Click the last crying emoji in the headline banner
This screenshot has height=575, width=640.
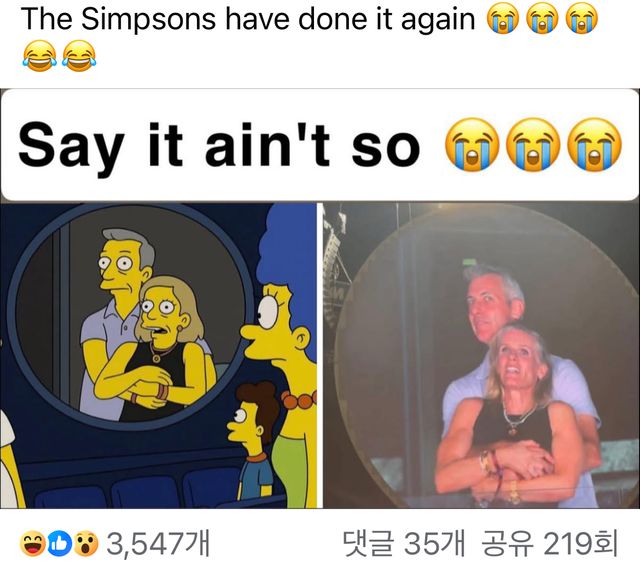tap(596, 145)
